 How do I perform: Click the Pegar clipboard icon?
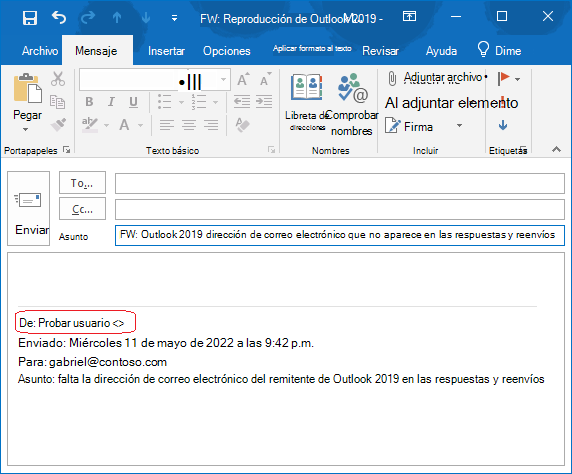coord(27,88)
